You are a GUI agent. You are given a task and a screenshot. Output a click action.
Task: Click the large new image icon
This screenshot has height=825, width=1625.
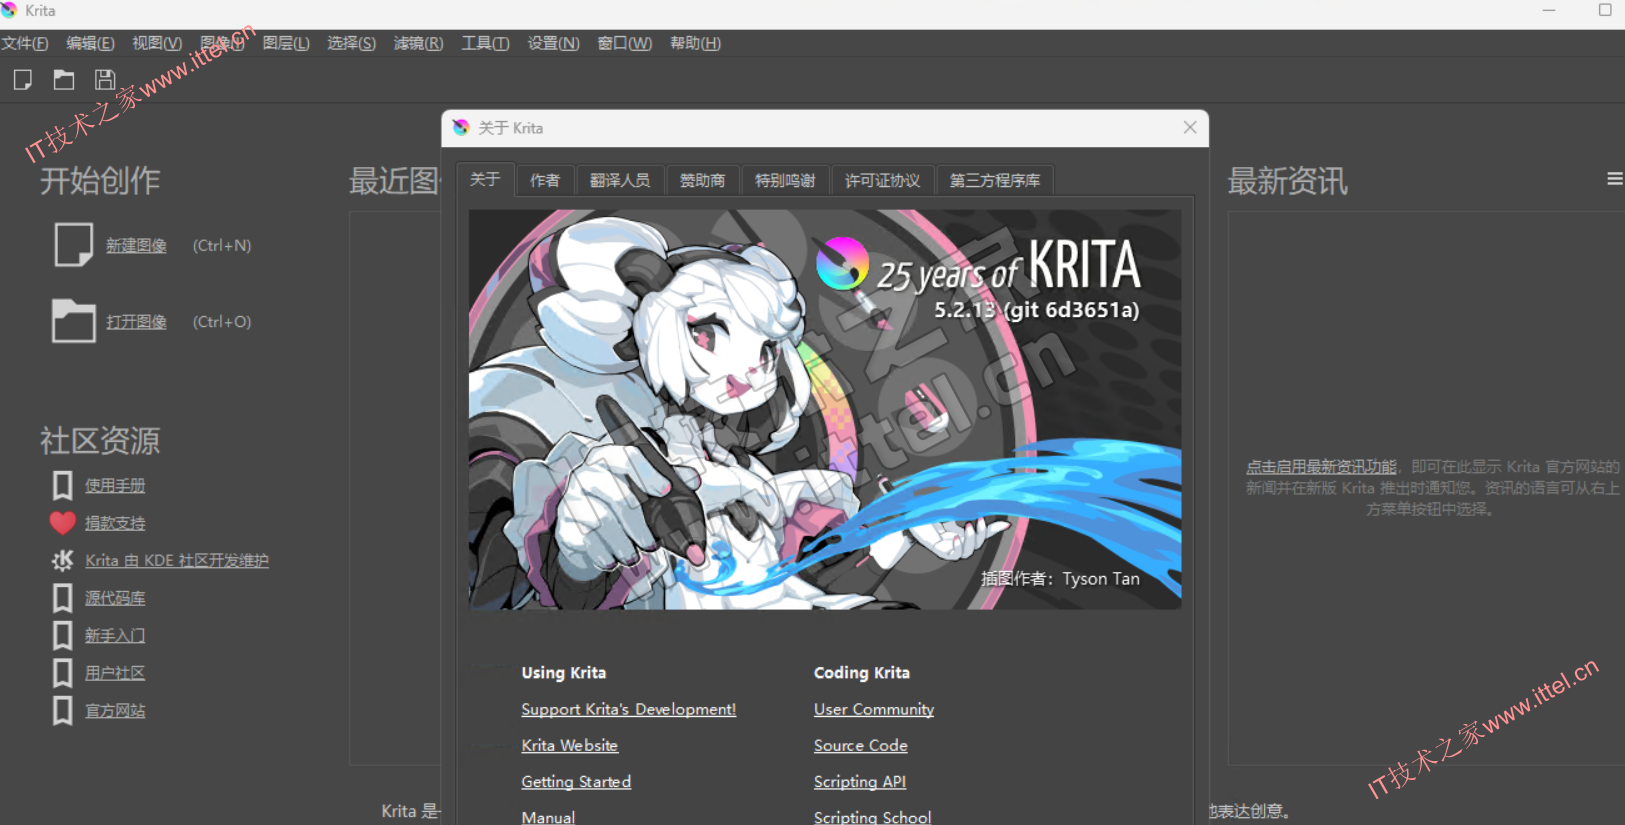(73, 245)
